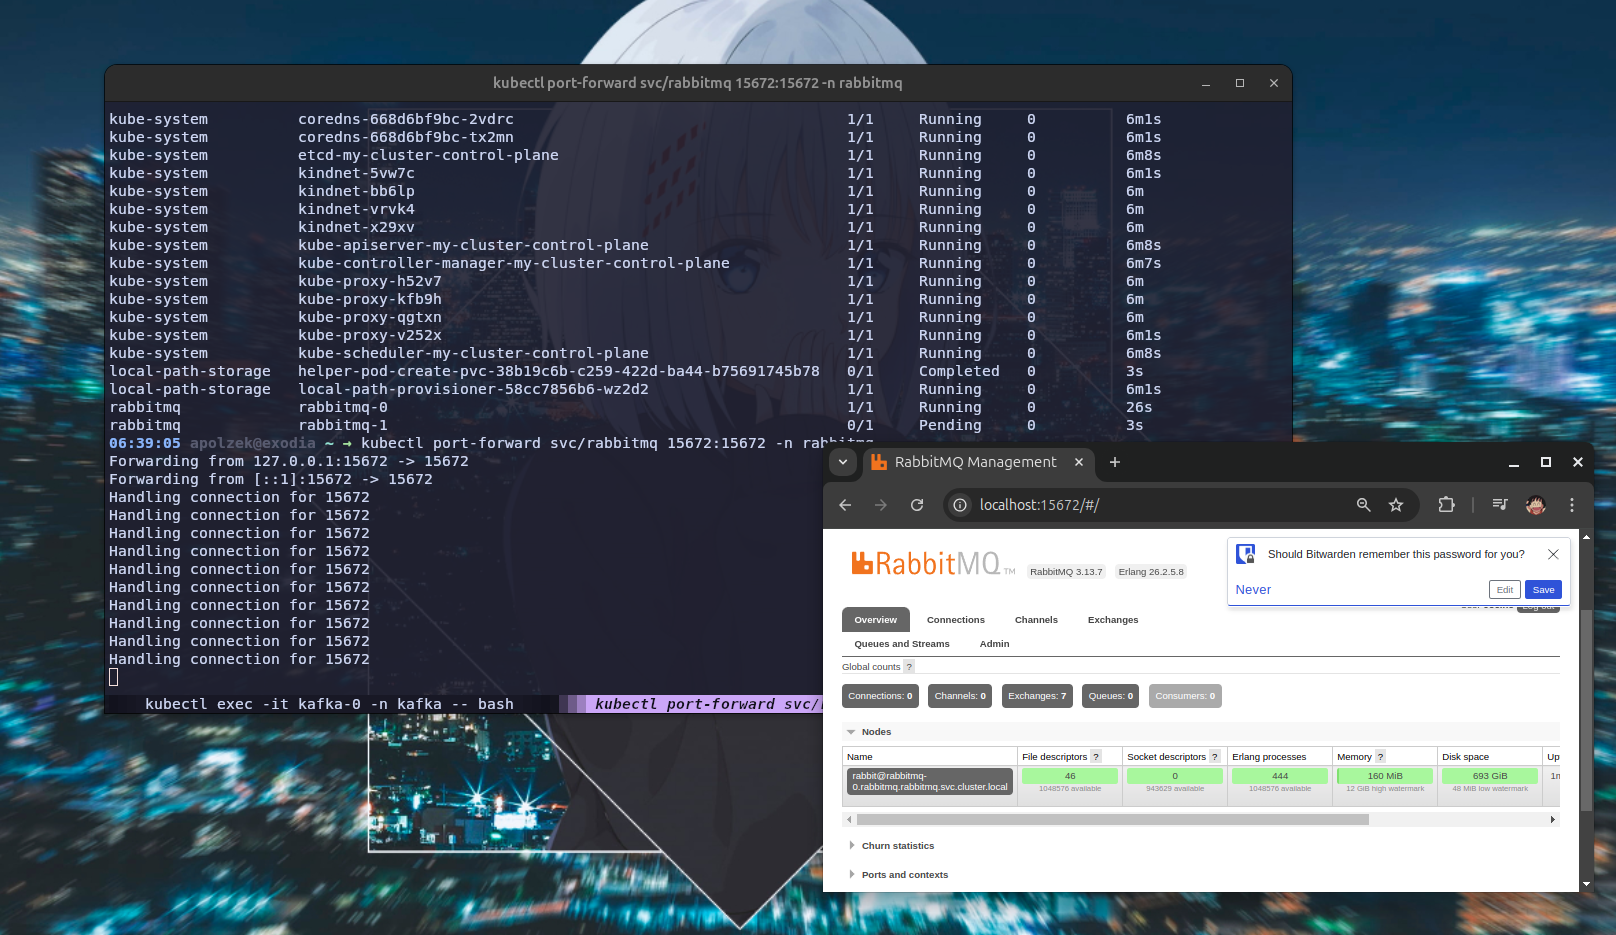Close the RabbitMQ Management tab
Viewport: 1616px width, 935px height.
[x=1079, y=462]
